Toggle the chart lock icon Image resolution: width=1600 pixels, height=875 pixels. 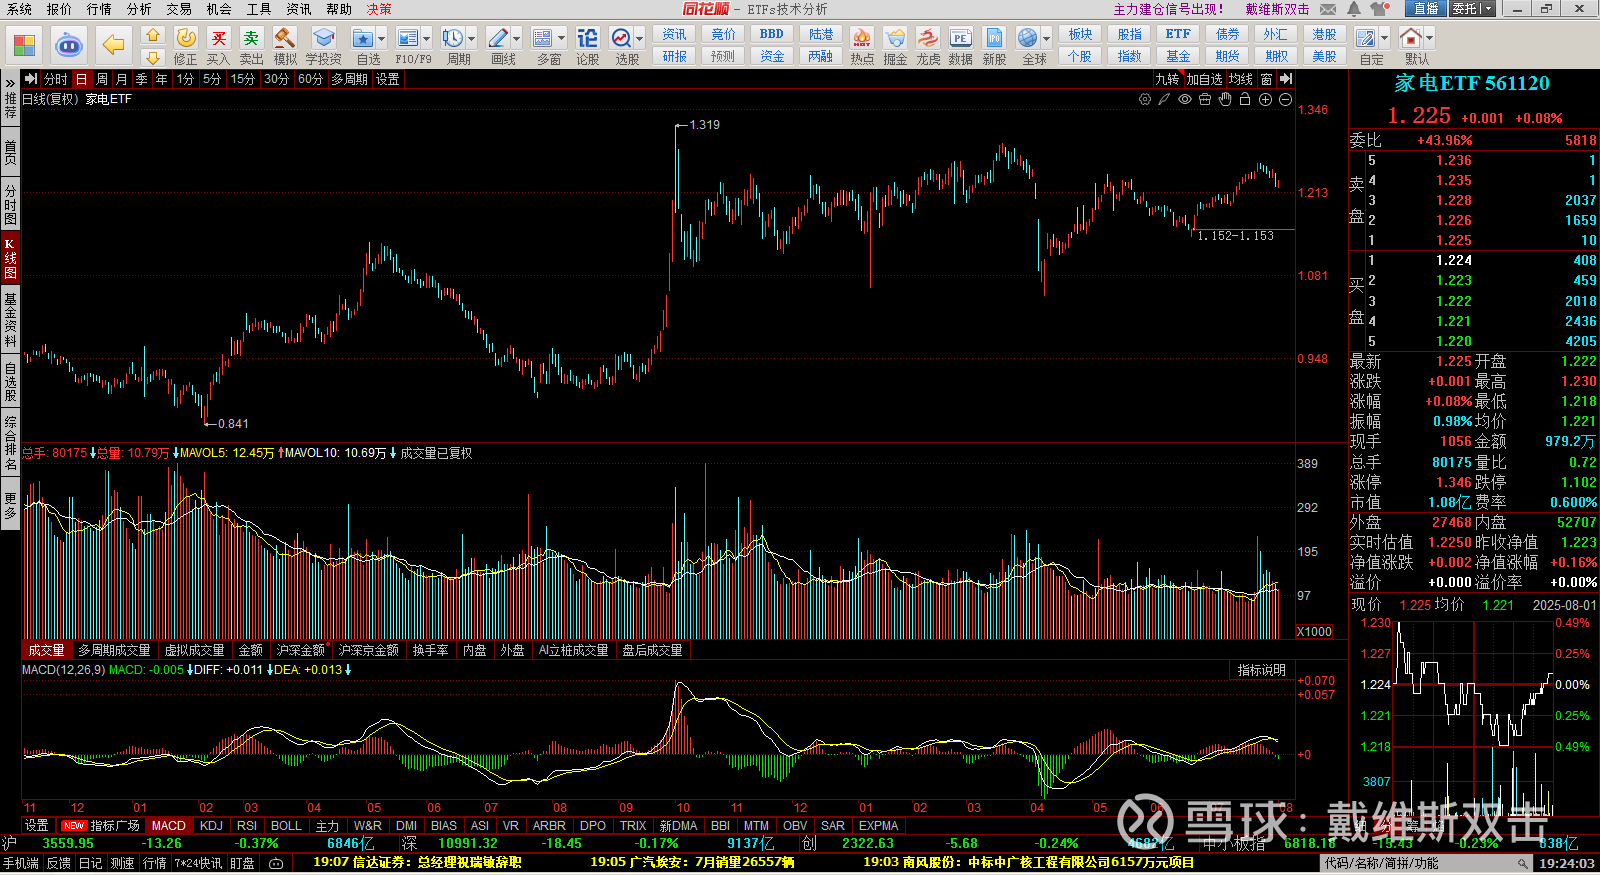1245,99
